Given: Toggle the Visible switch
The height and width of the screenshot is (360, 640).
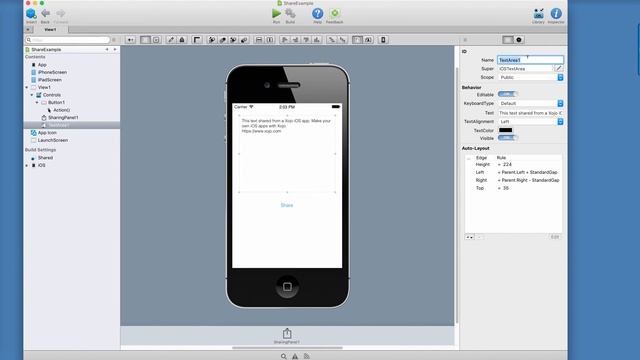Looking at the screenshot, I should pos(507,138).
